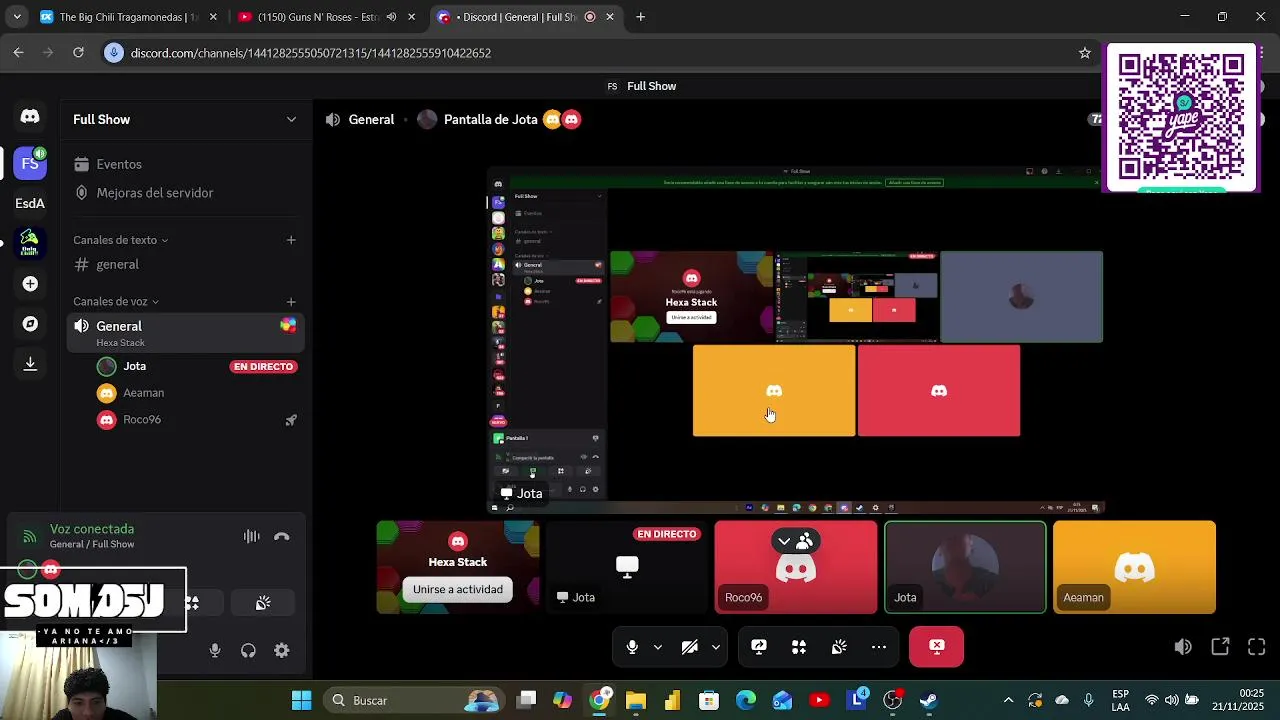1280x720 pixels.
Task: Go back in browser
Action: click(18, 53)
